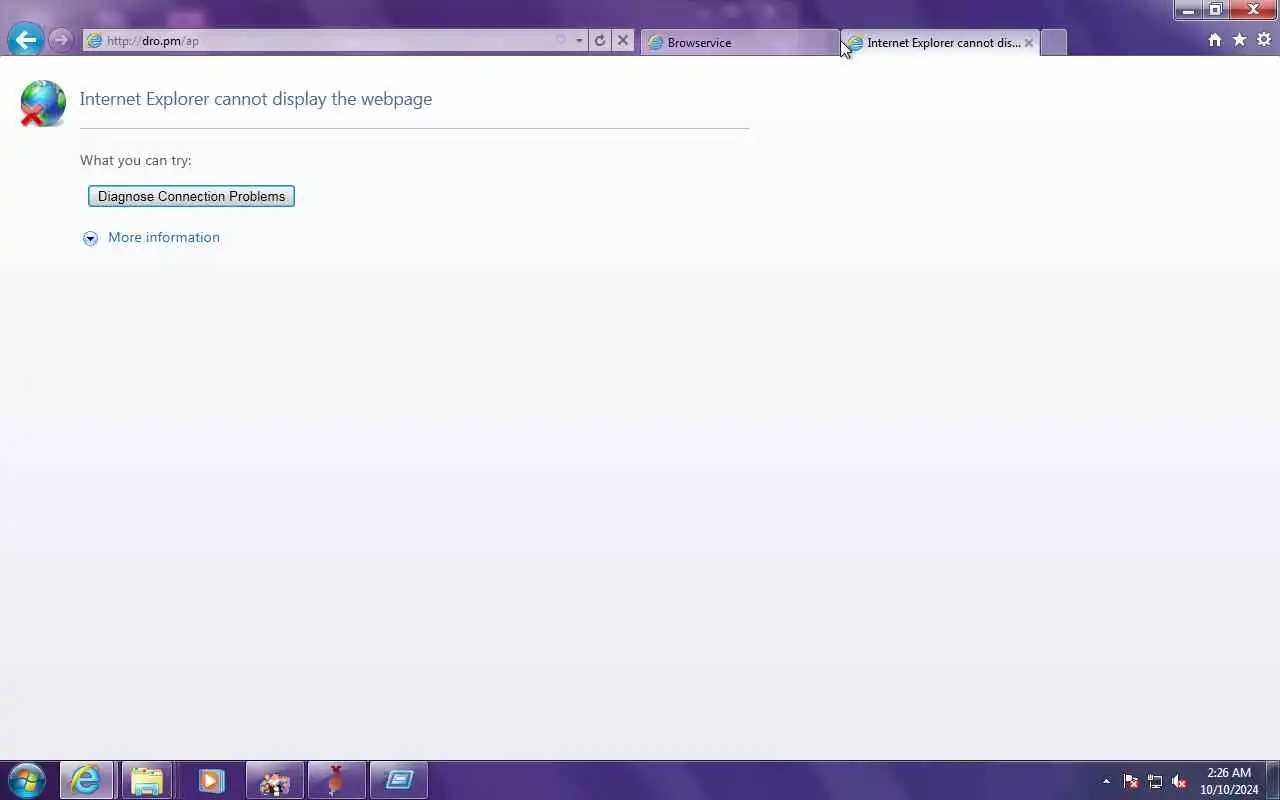Open the clock showing 2:26 AM
1280x800 pixels.
click(1229, 781)
